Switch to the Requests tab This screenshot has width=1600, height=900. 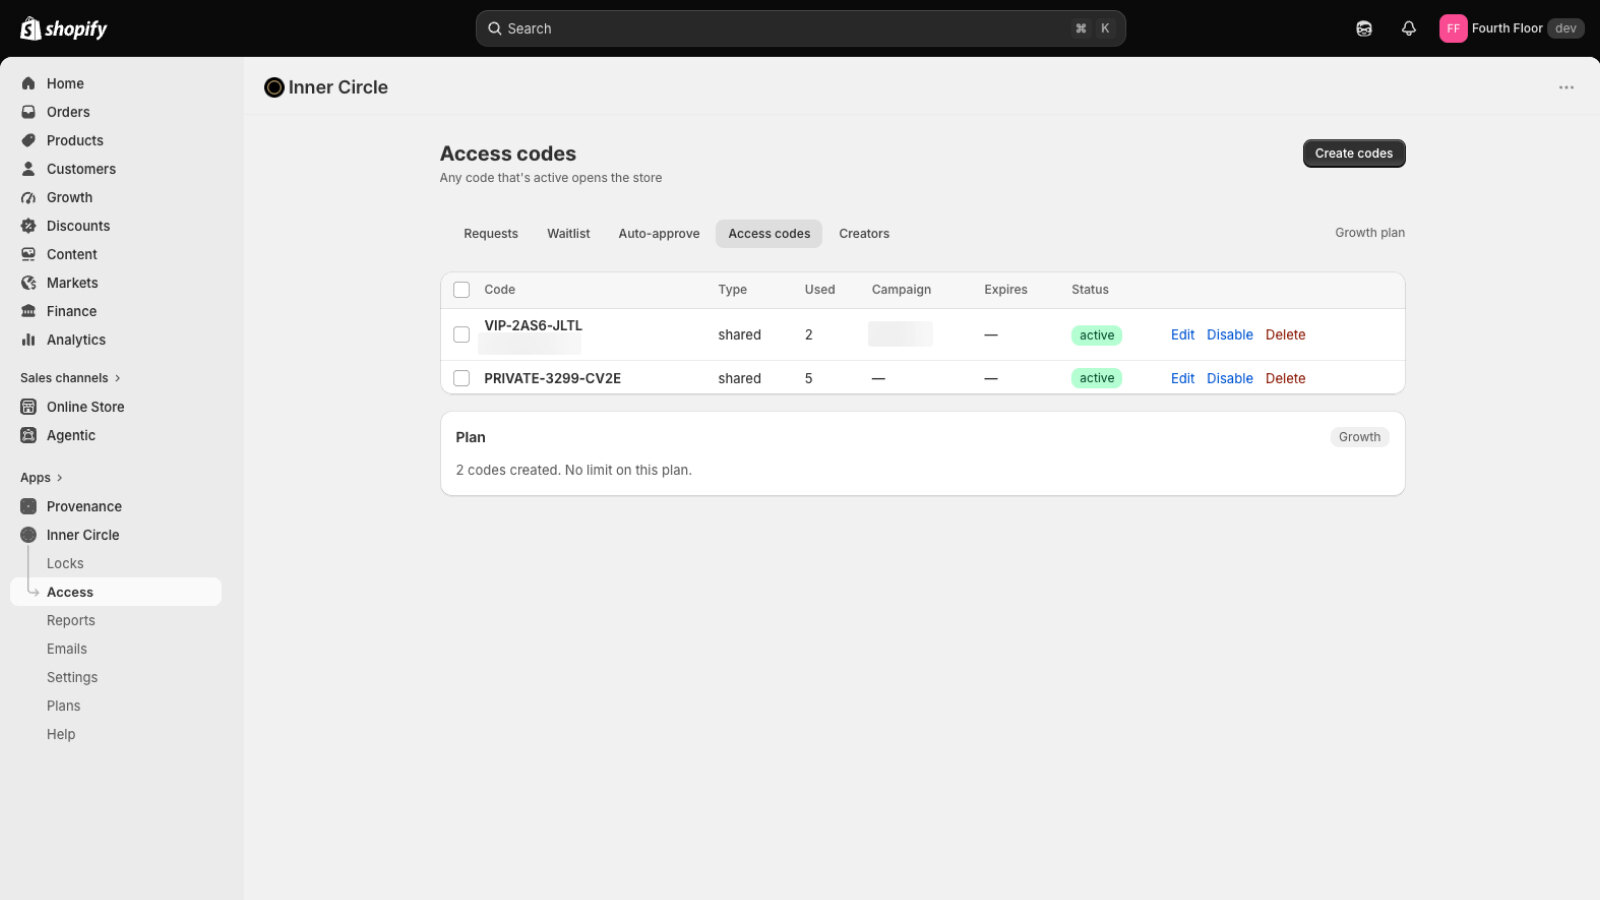491,234
